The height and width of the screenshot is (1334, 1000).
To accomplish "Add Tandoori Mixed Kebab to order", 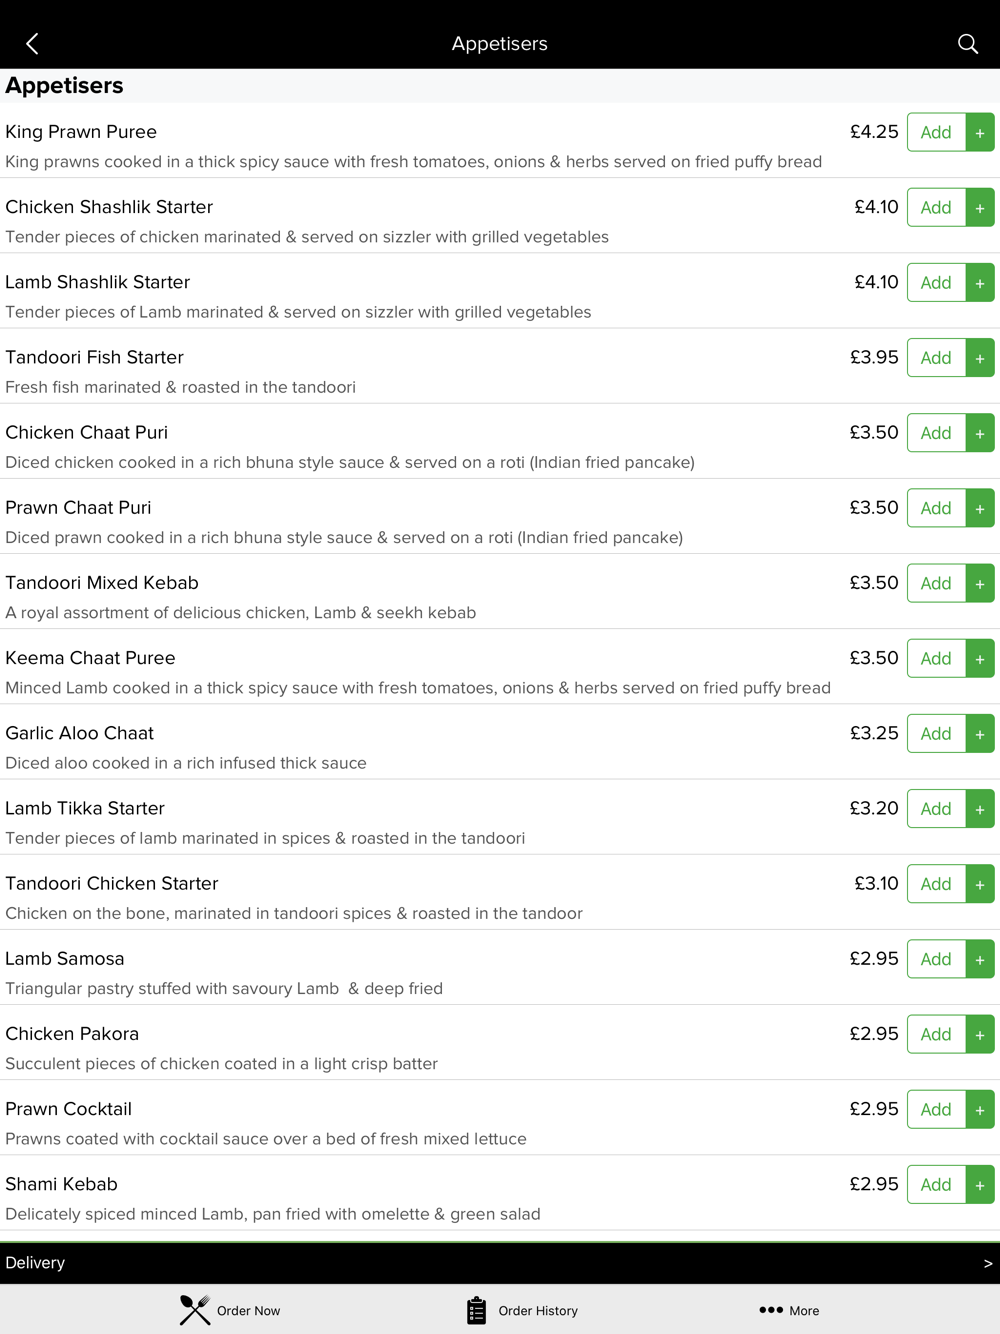I will 936,583.
